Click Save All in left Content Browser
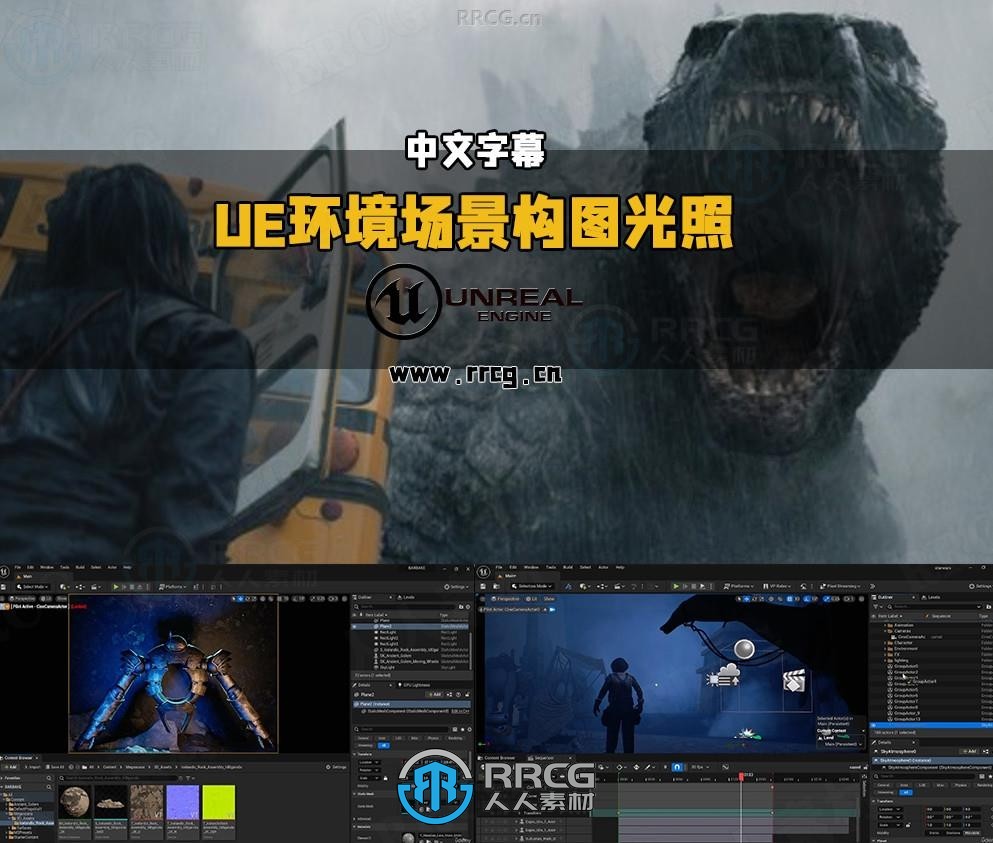The height and width of the screenshot is (843, 993). [x=55, y=767]
